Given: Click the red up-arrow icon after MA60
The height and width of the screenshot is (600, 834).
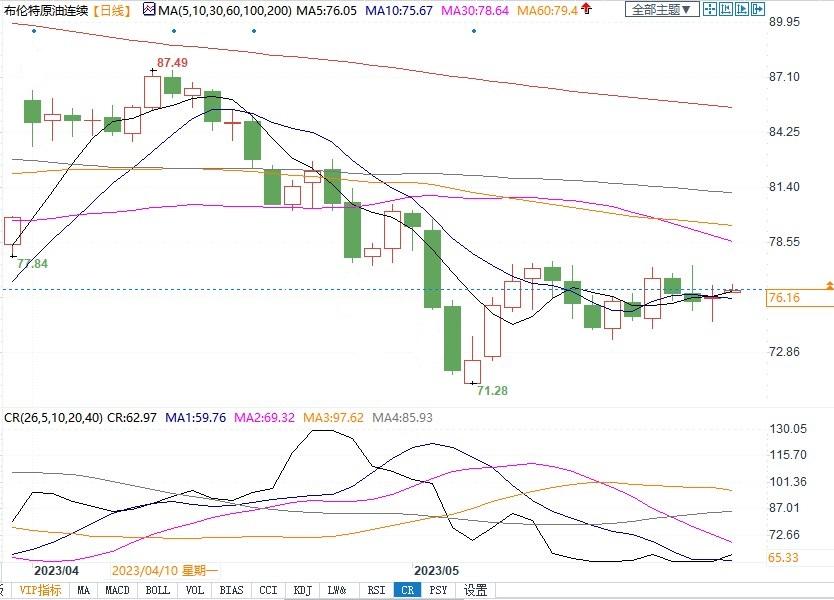Looking at the screenshot, I should point(586,8).
